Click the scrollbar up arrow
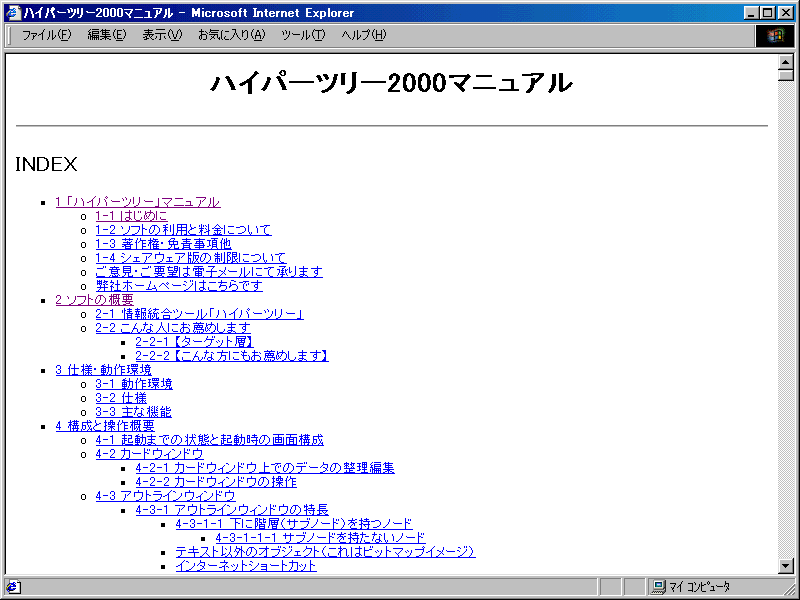This screenshot has height=600, width=800. 786,62
